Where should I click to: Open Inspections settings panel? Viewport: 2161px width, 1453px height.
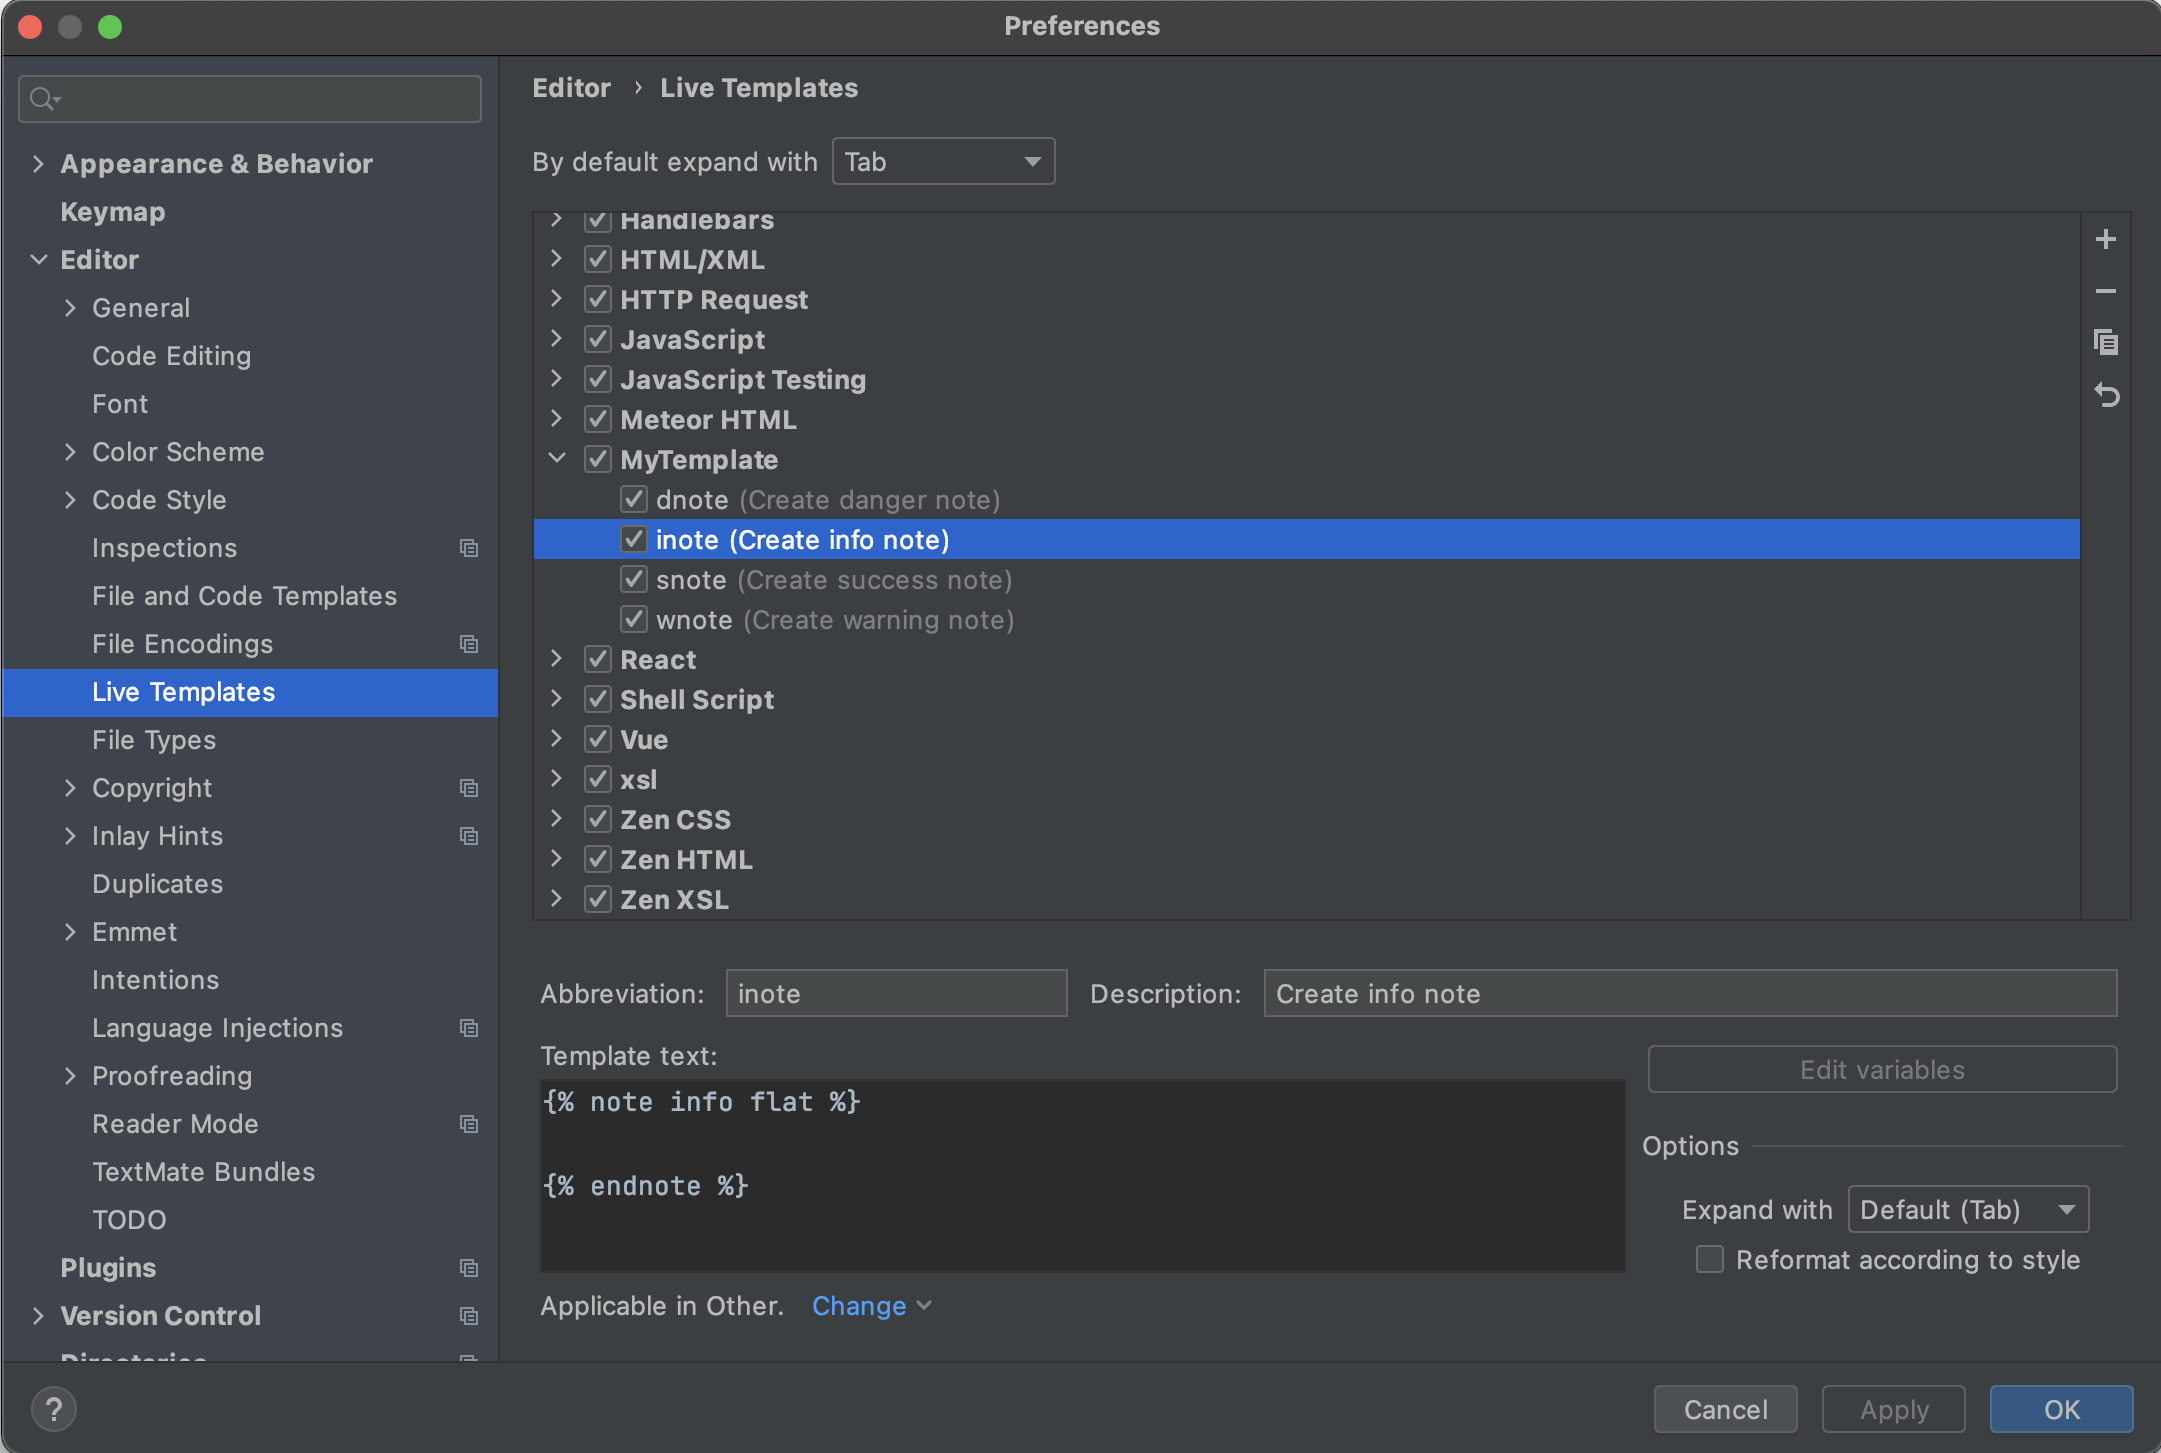coord(164,546)
